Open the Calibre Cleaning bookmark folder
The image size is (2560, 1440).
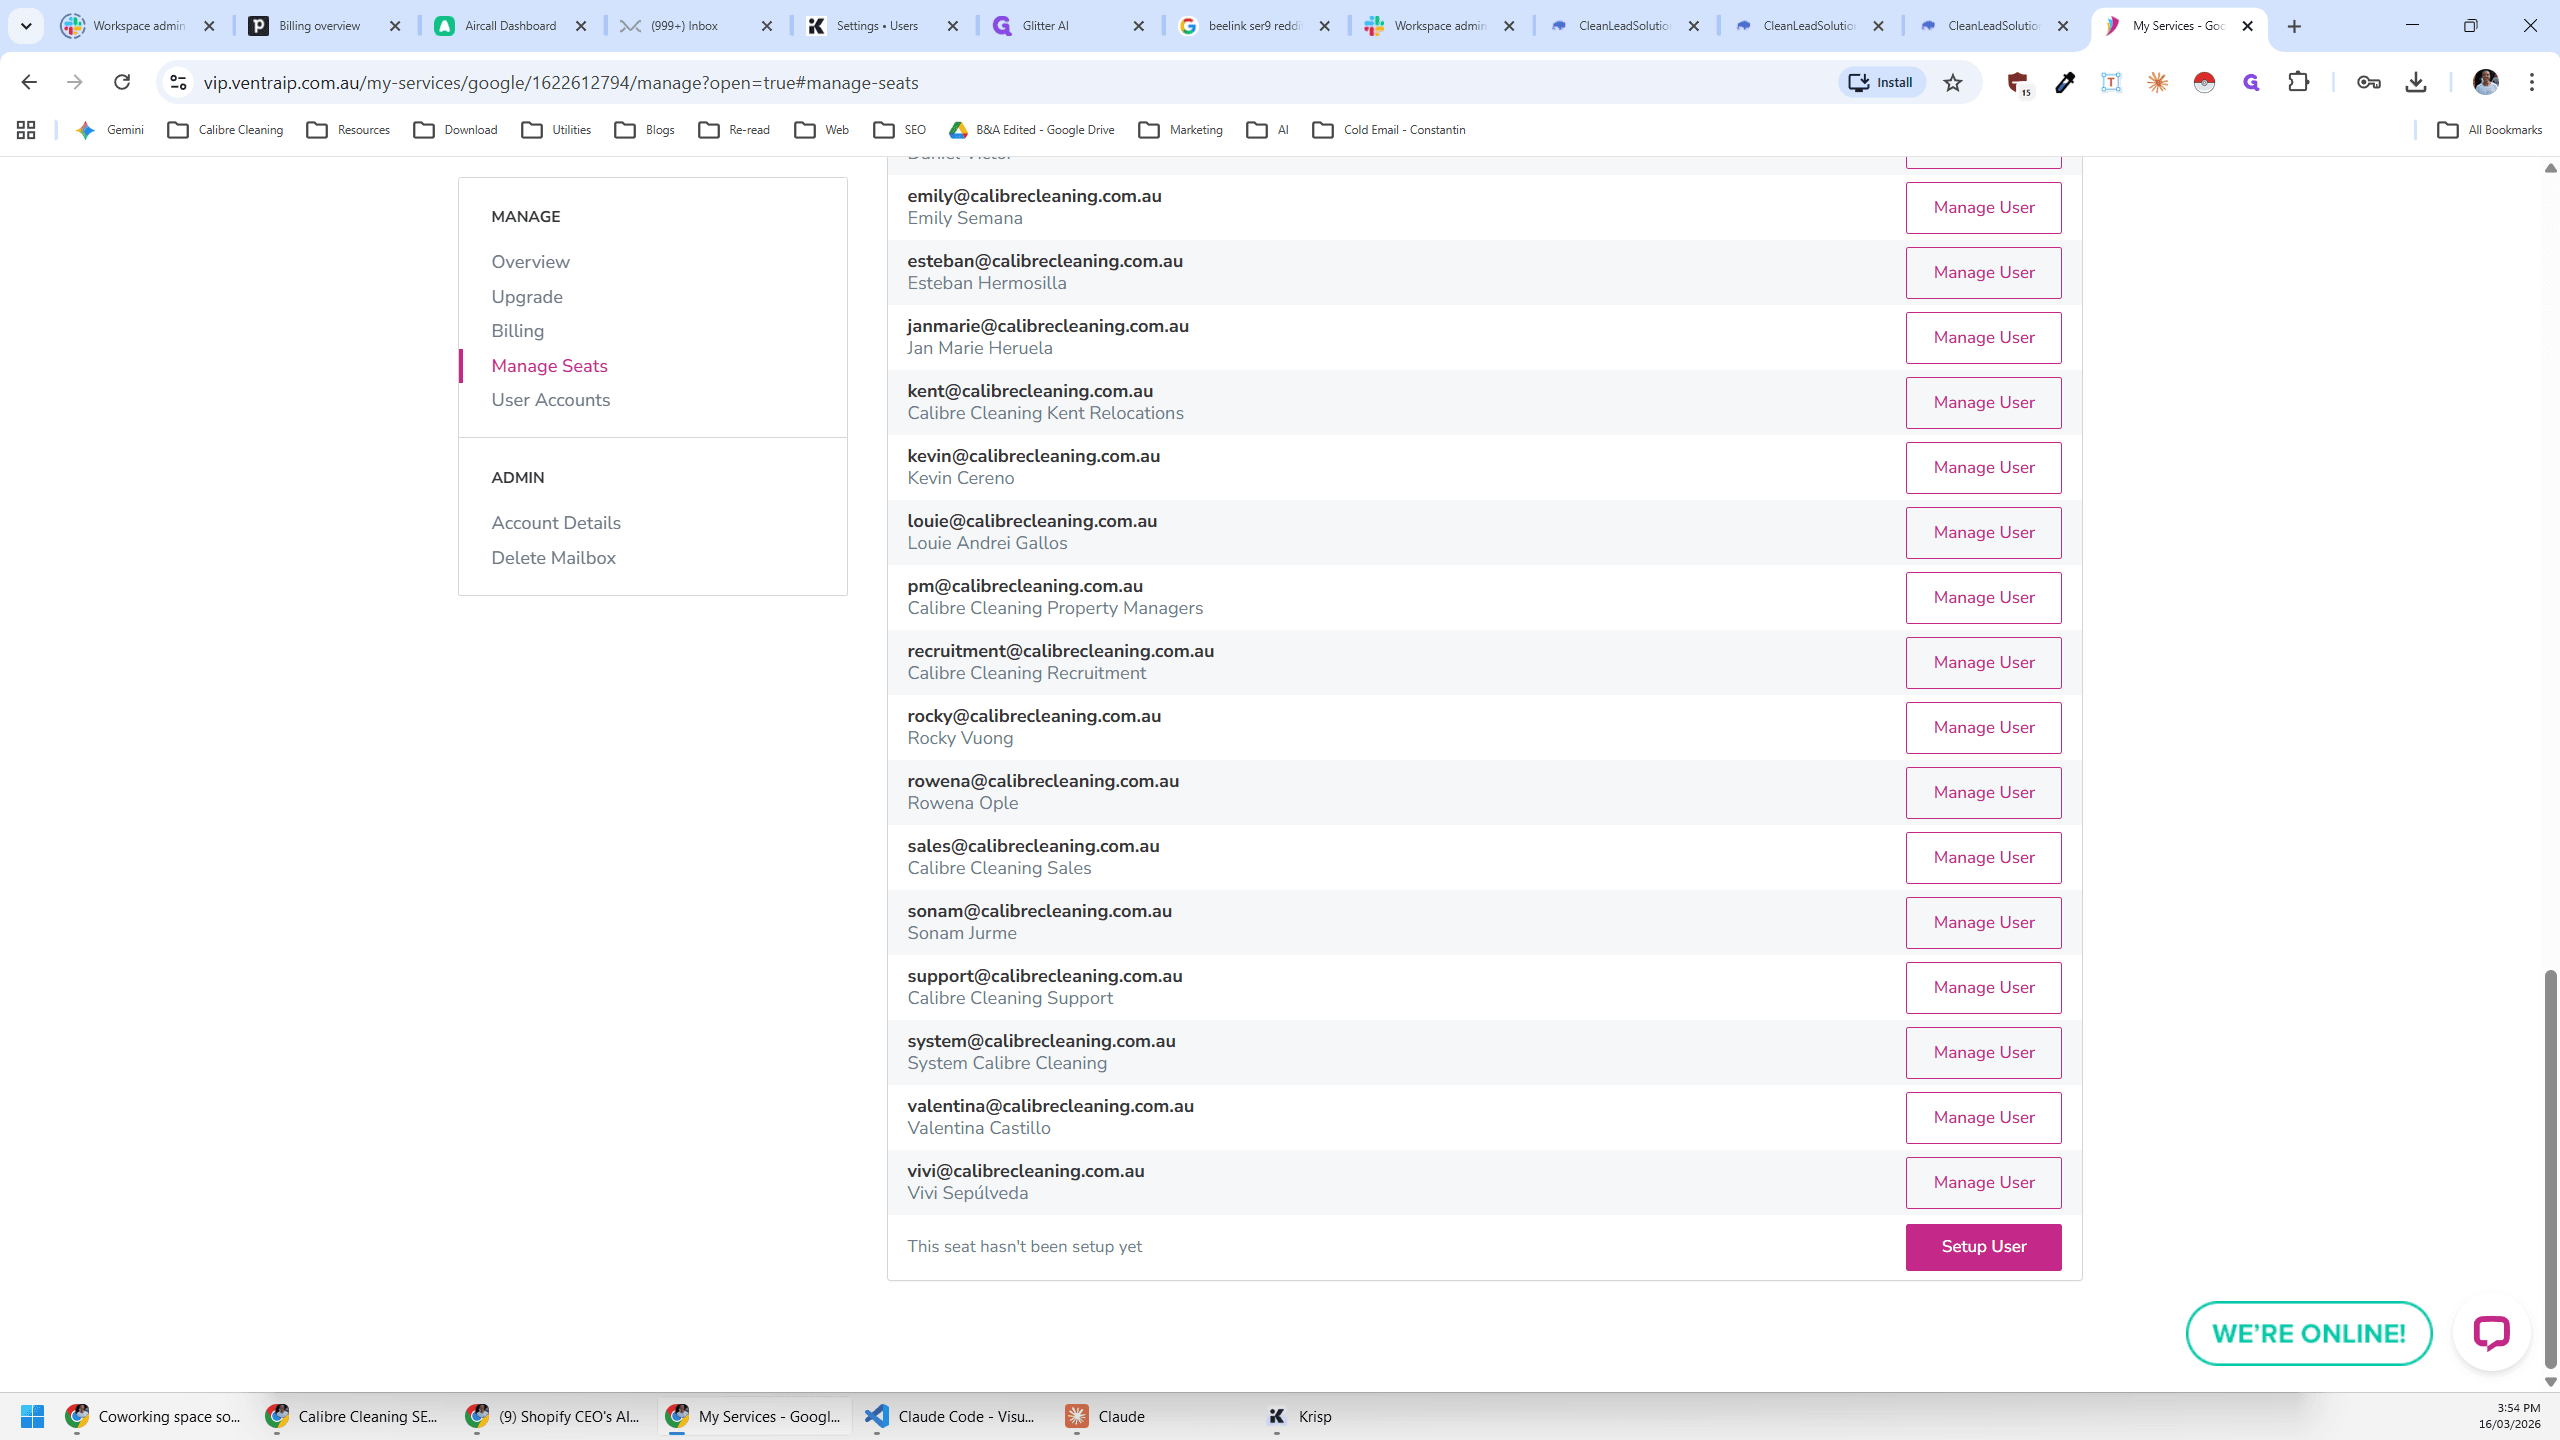(226, 130)
